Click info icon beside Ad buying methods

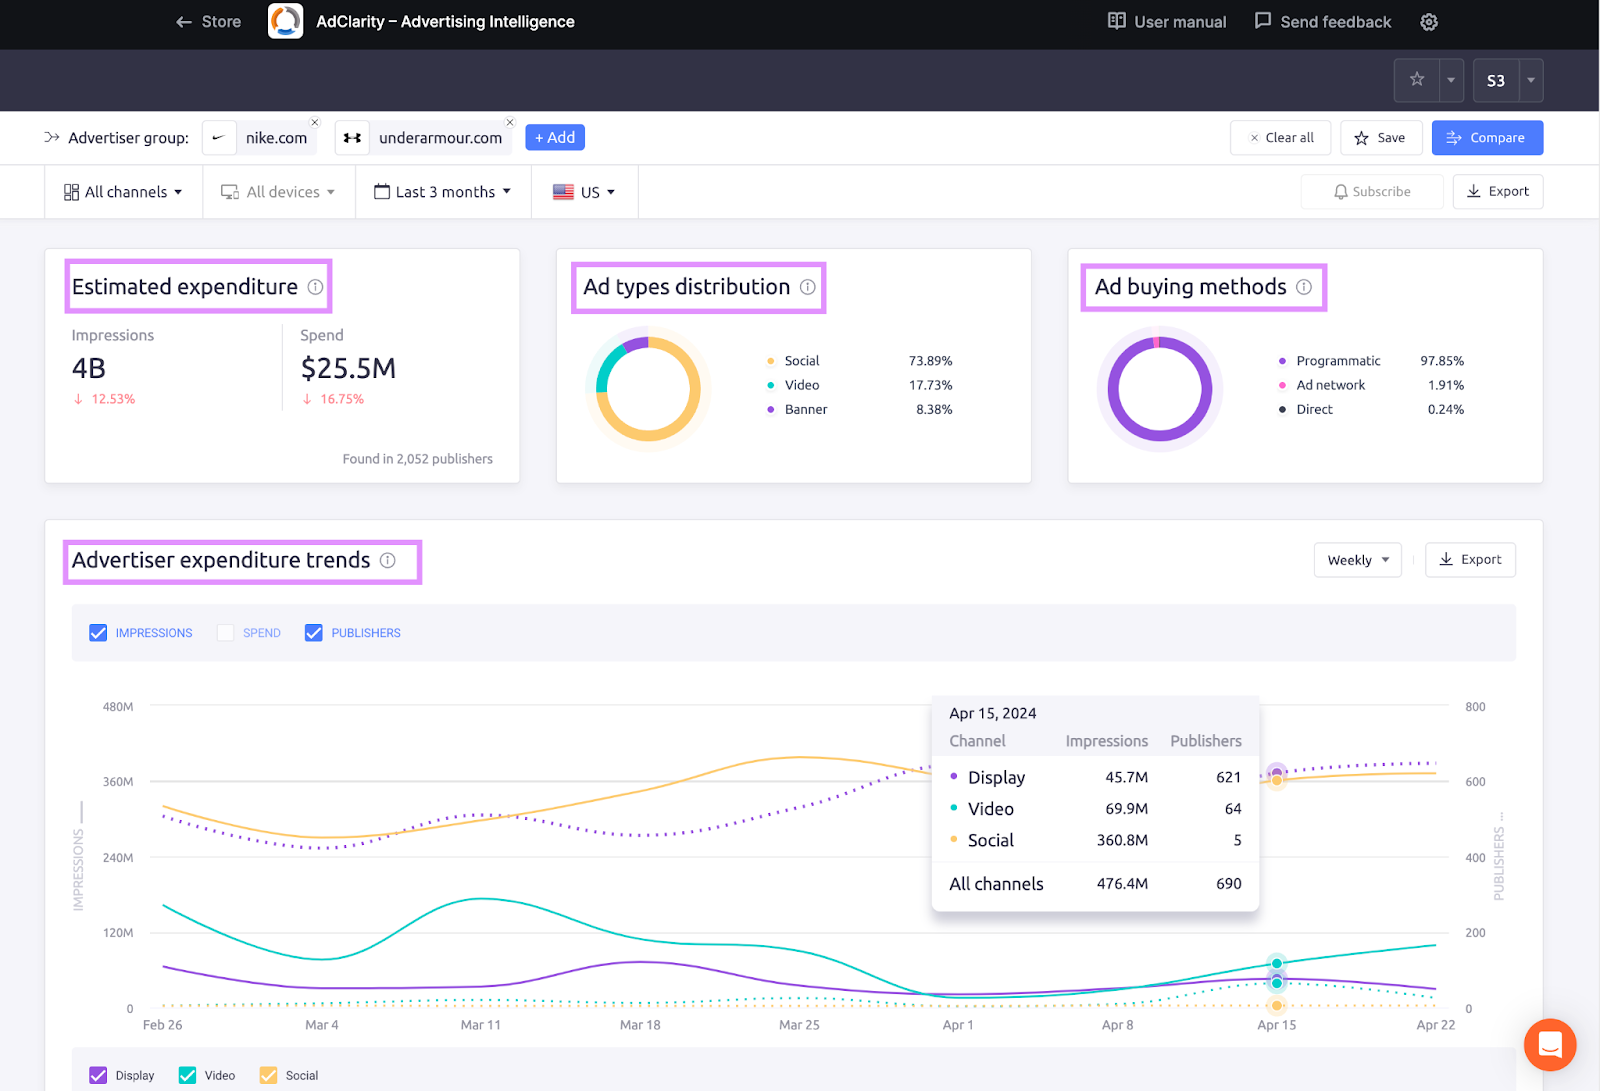pyautogui.click(x=1304, y=287)
